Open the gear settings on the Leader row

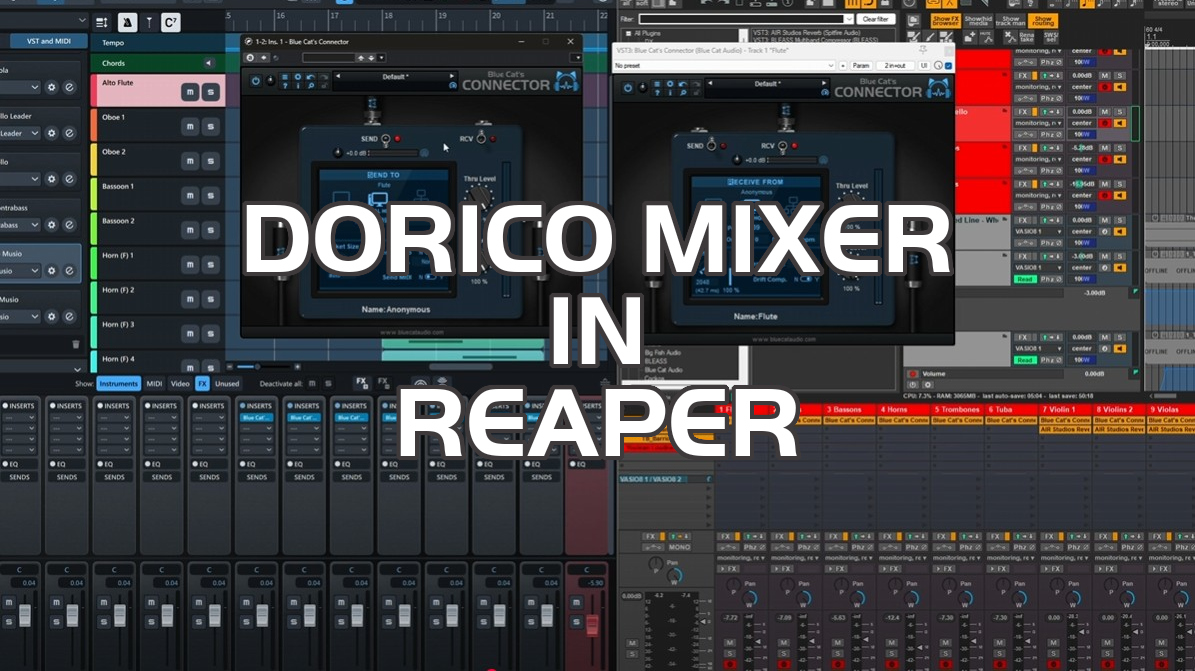(x=52, y=133)
